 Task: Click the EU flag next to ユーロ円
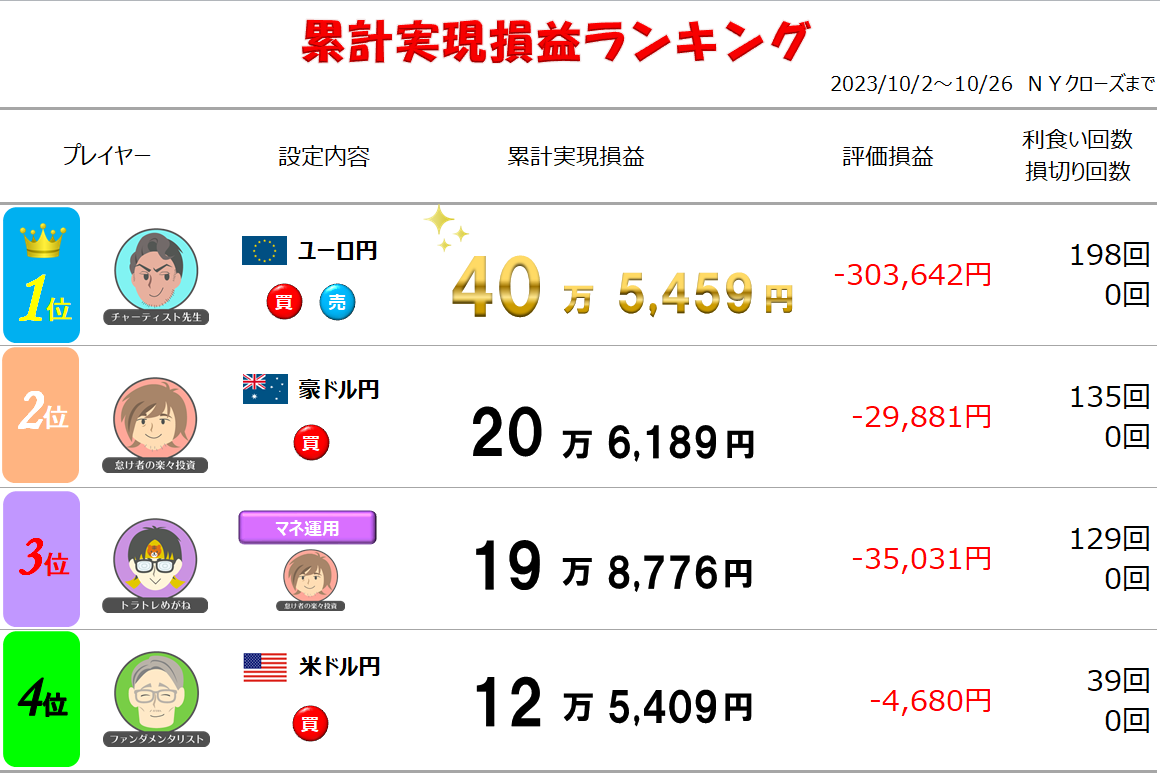pyautogui.click(x=264, y=250)
